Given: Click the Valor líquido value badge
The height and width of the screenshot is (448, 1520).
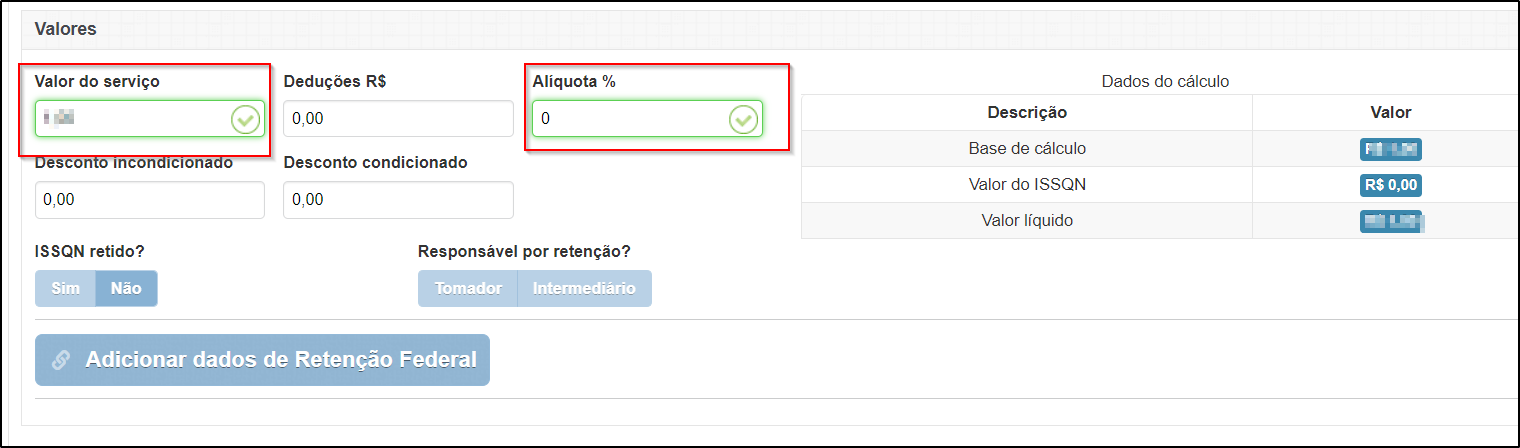Looking at the screenshot, I should 1391,221.
